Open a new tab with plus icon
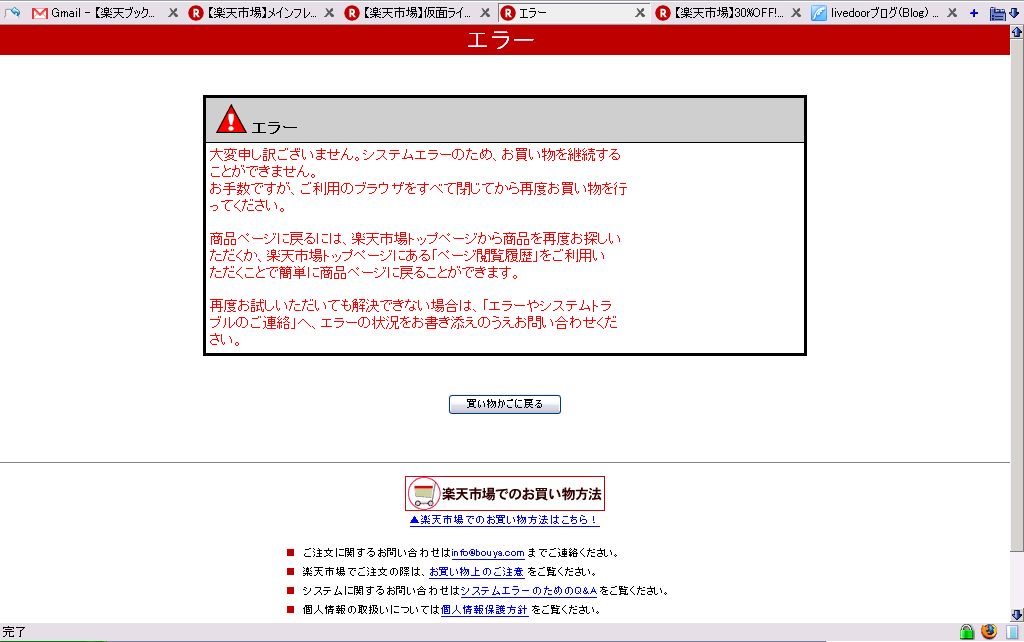The width and height of the screenshot is (1024, 642). click(x=974, y=13)
